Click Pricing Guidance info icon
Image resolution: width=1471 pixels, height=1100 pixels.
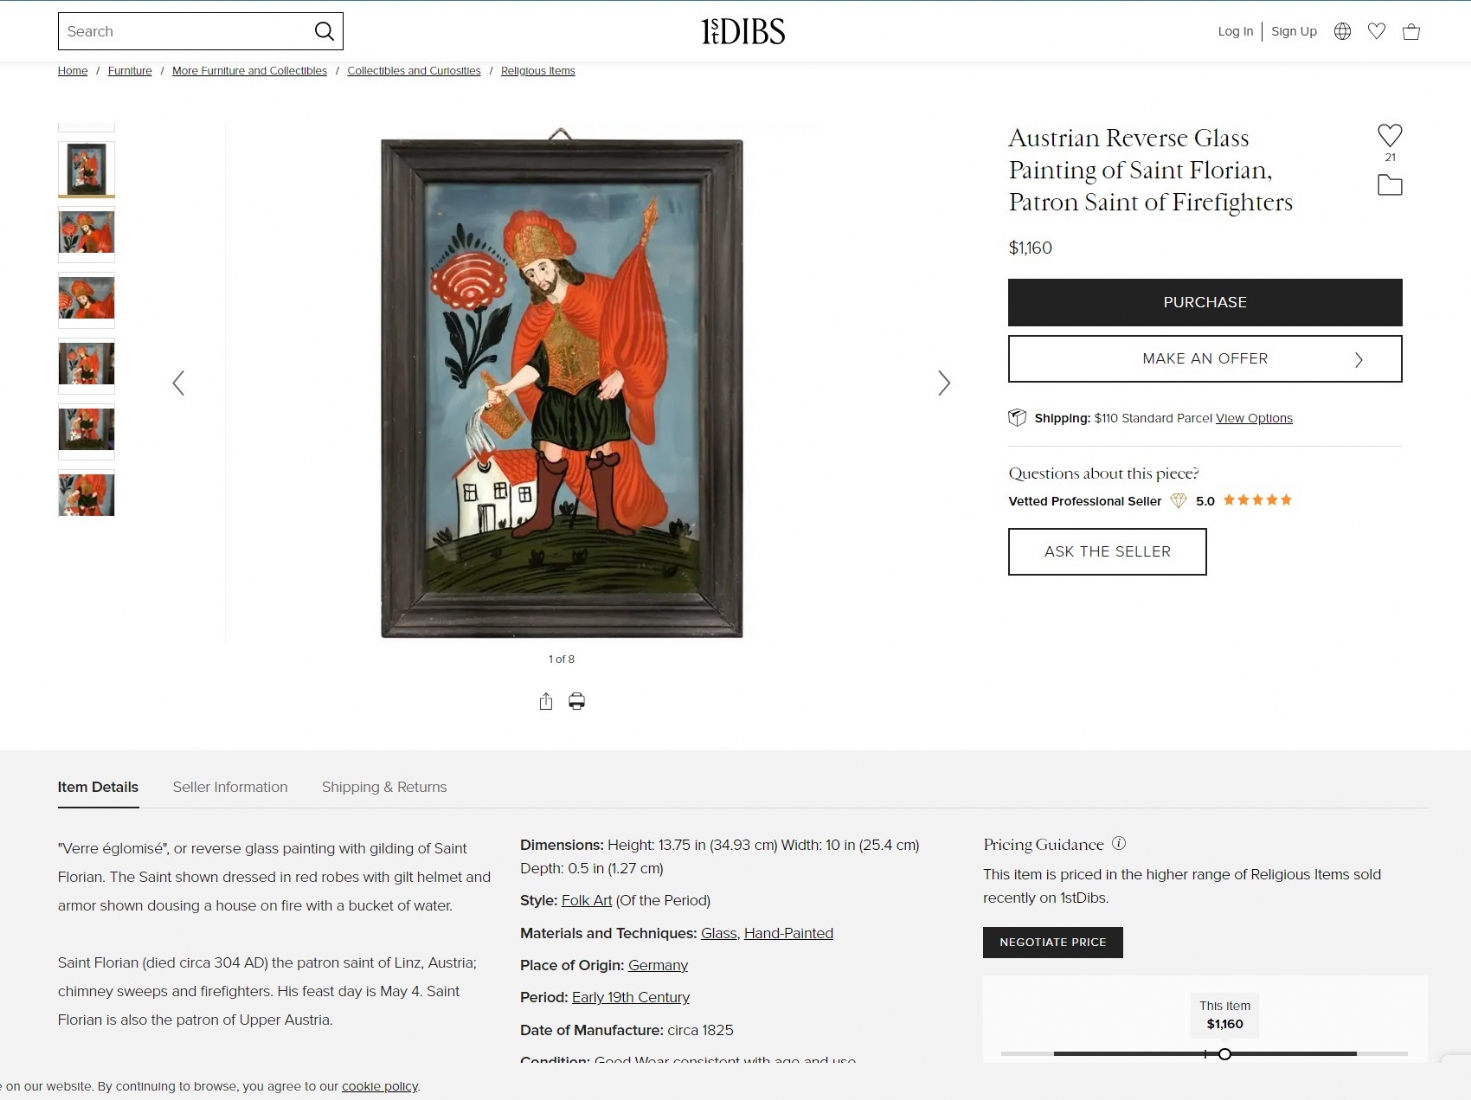tap(1119, 843)
